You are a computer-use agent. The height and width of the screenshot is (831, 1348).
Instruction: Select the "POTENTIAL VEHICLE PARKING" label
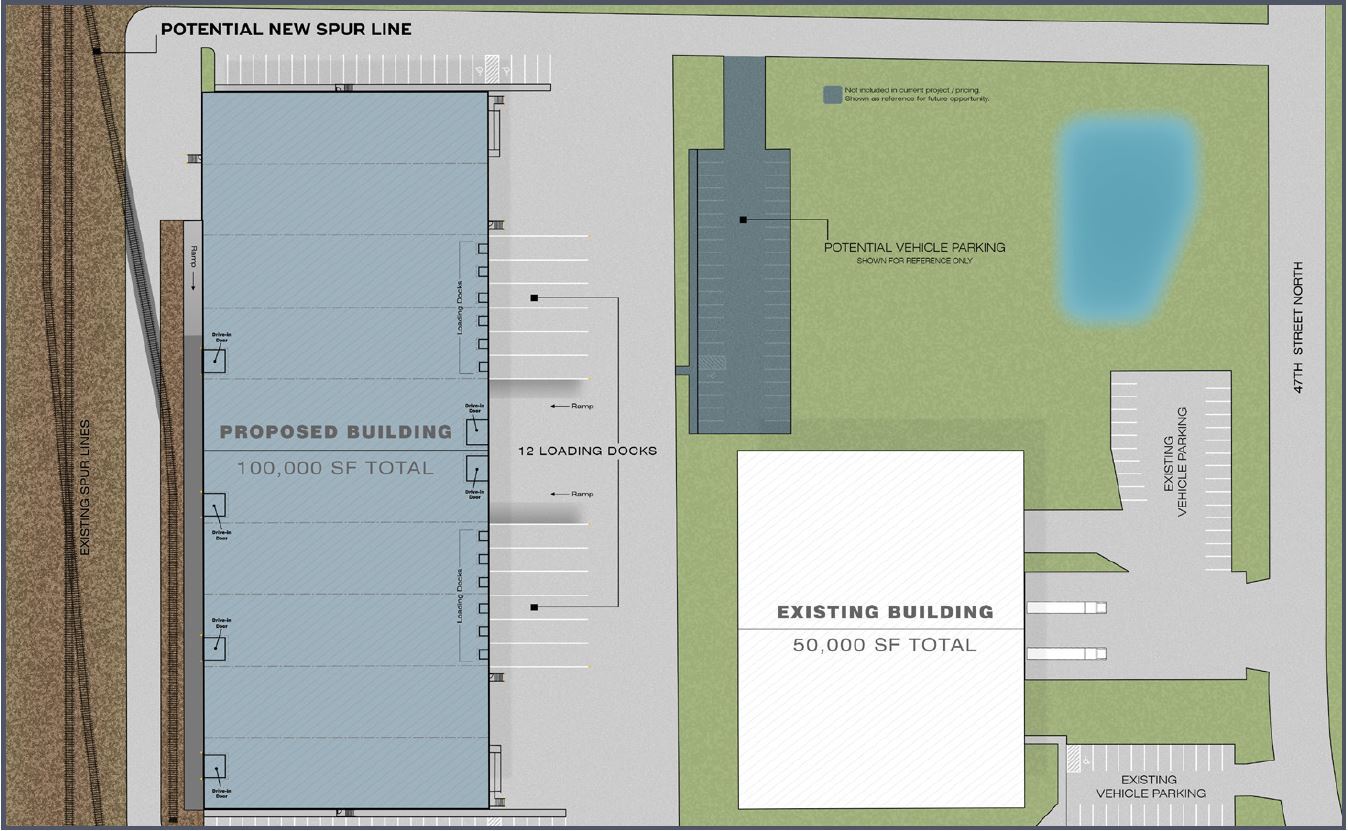(914, 247)
